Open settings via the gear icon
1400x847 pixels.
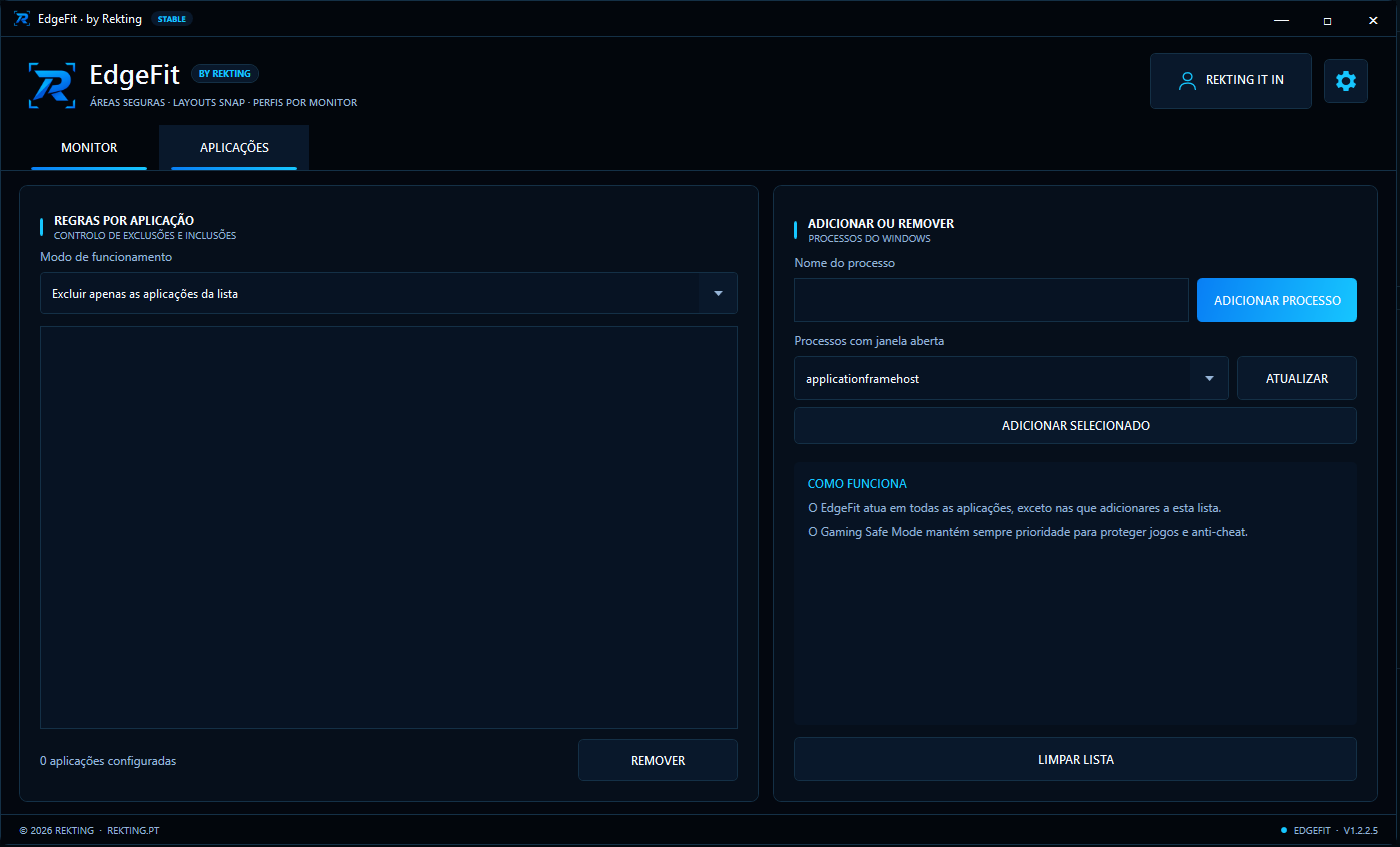click(1346, 81)
